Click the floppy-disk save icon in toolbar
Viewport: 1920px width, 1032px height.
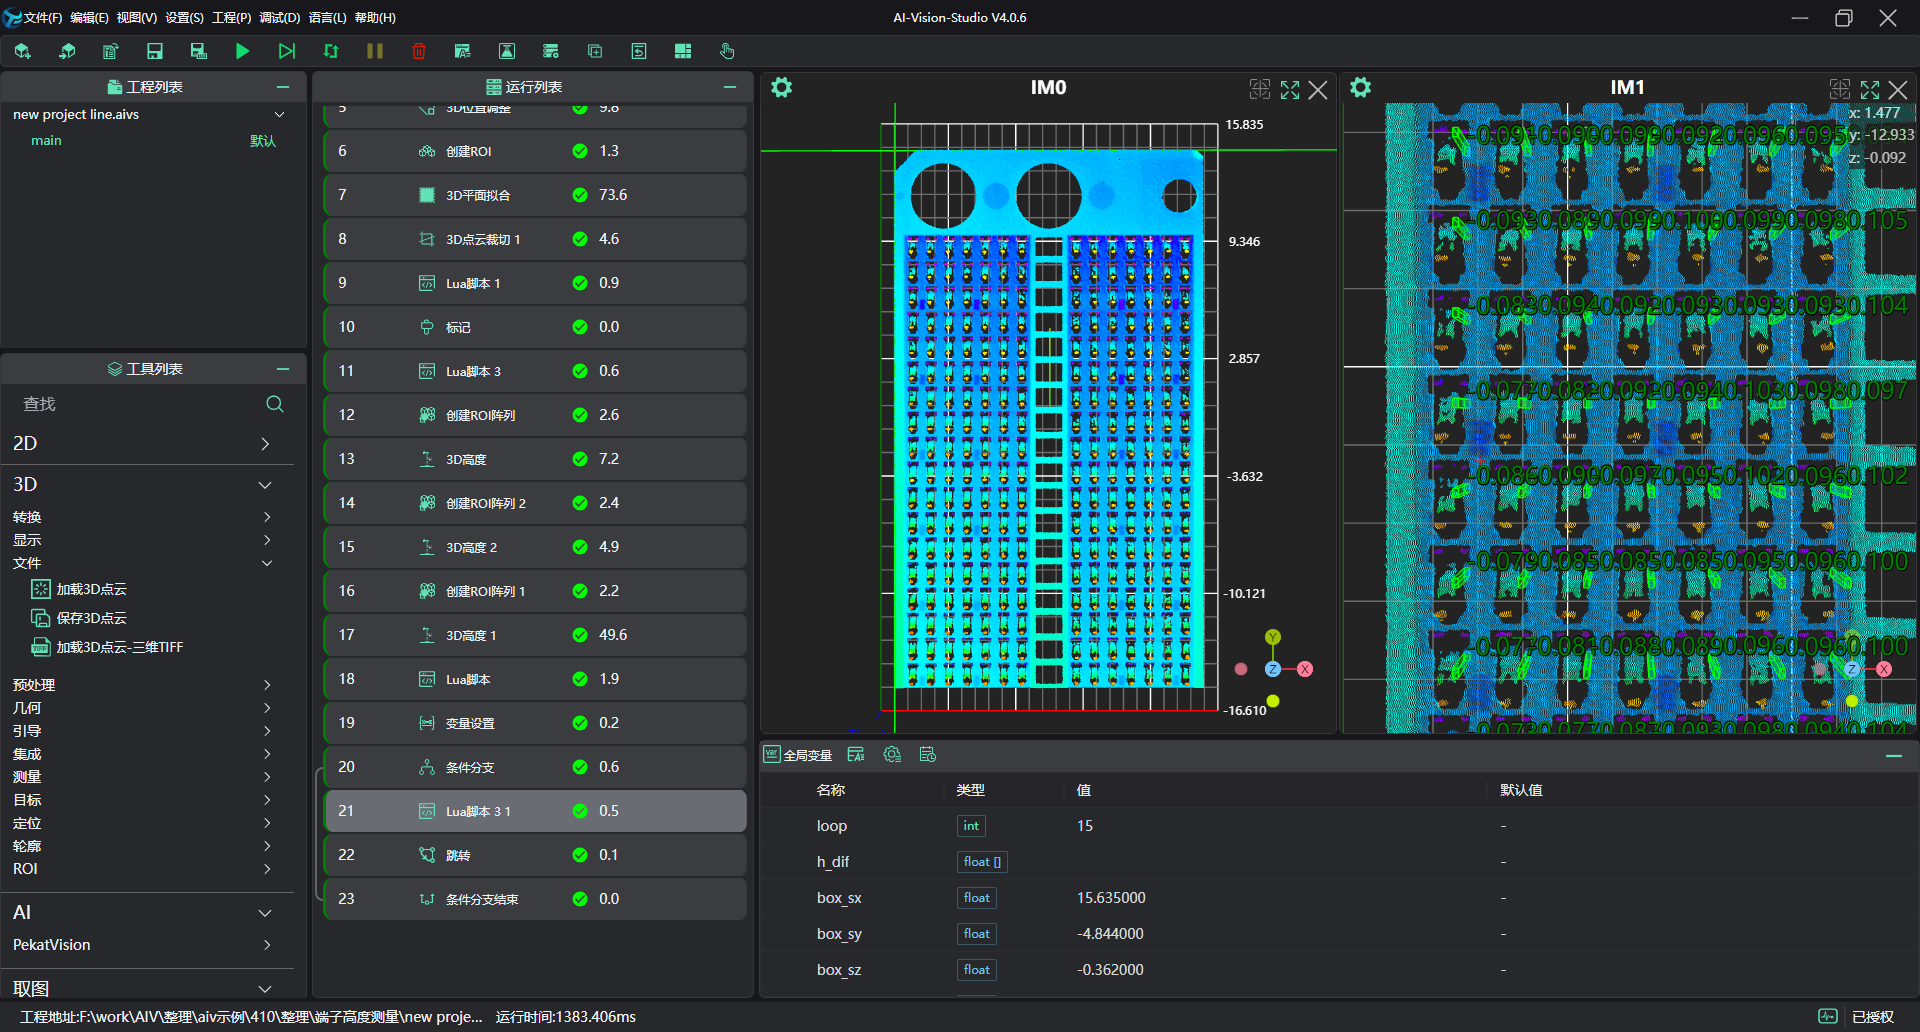click(154, 51)
